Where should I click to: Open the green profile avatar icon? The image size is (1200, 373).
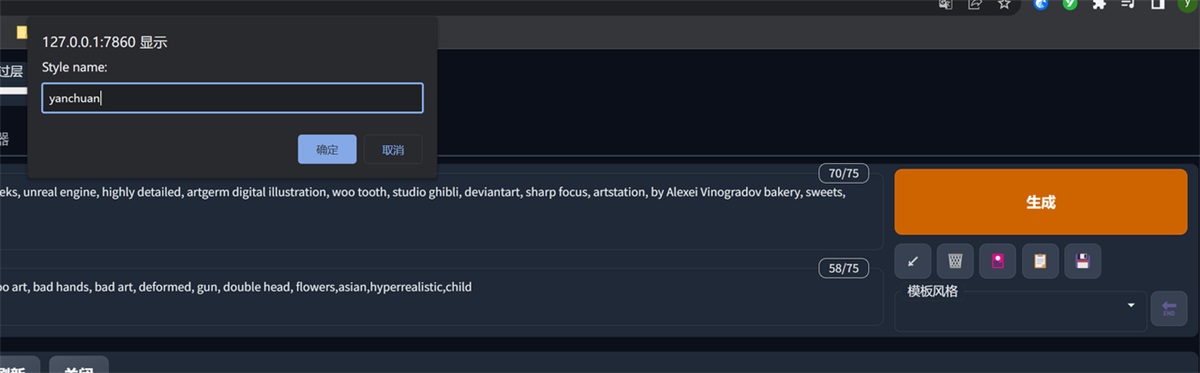coord(1186,5)
